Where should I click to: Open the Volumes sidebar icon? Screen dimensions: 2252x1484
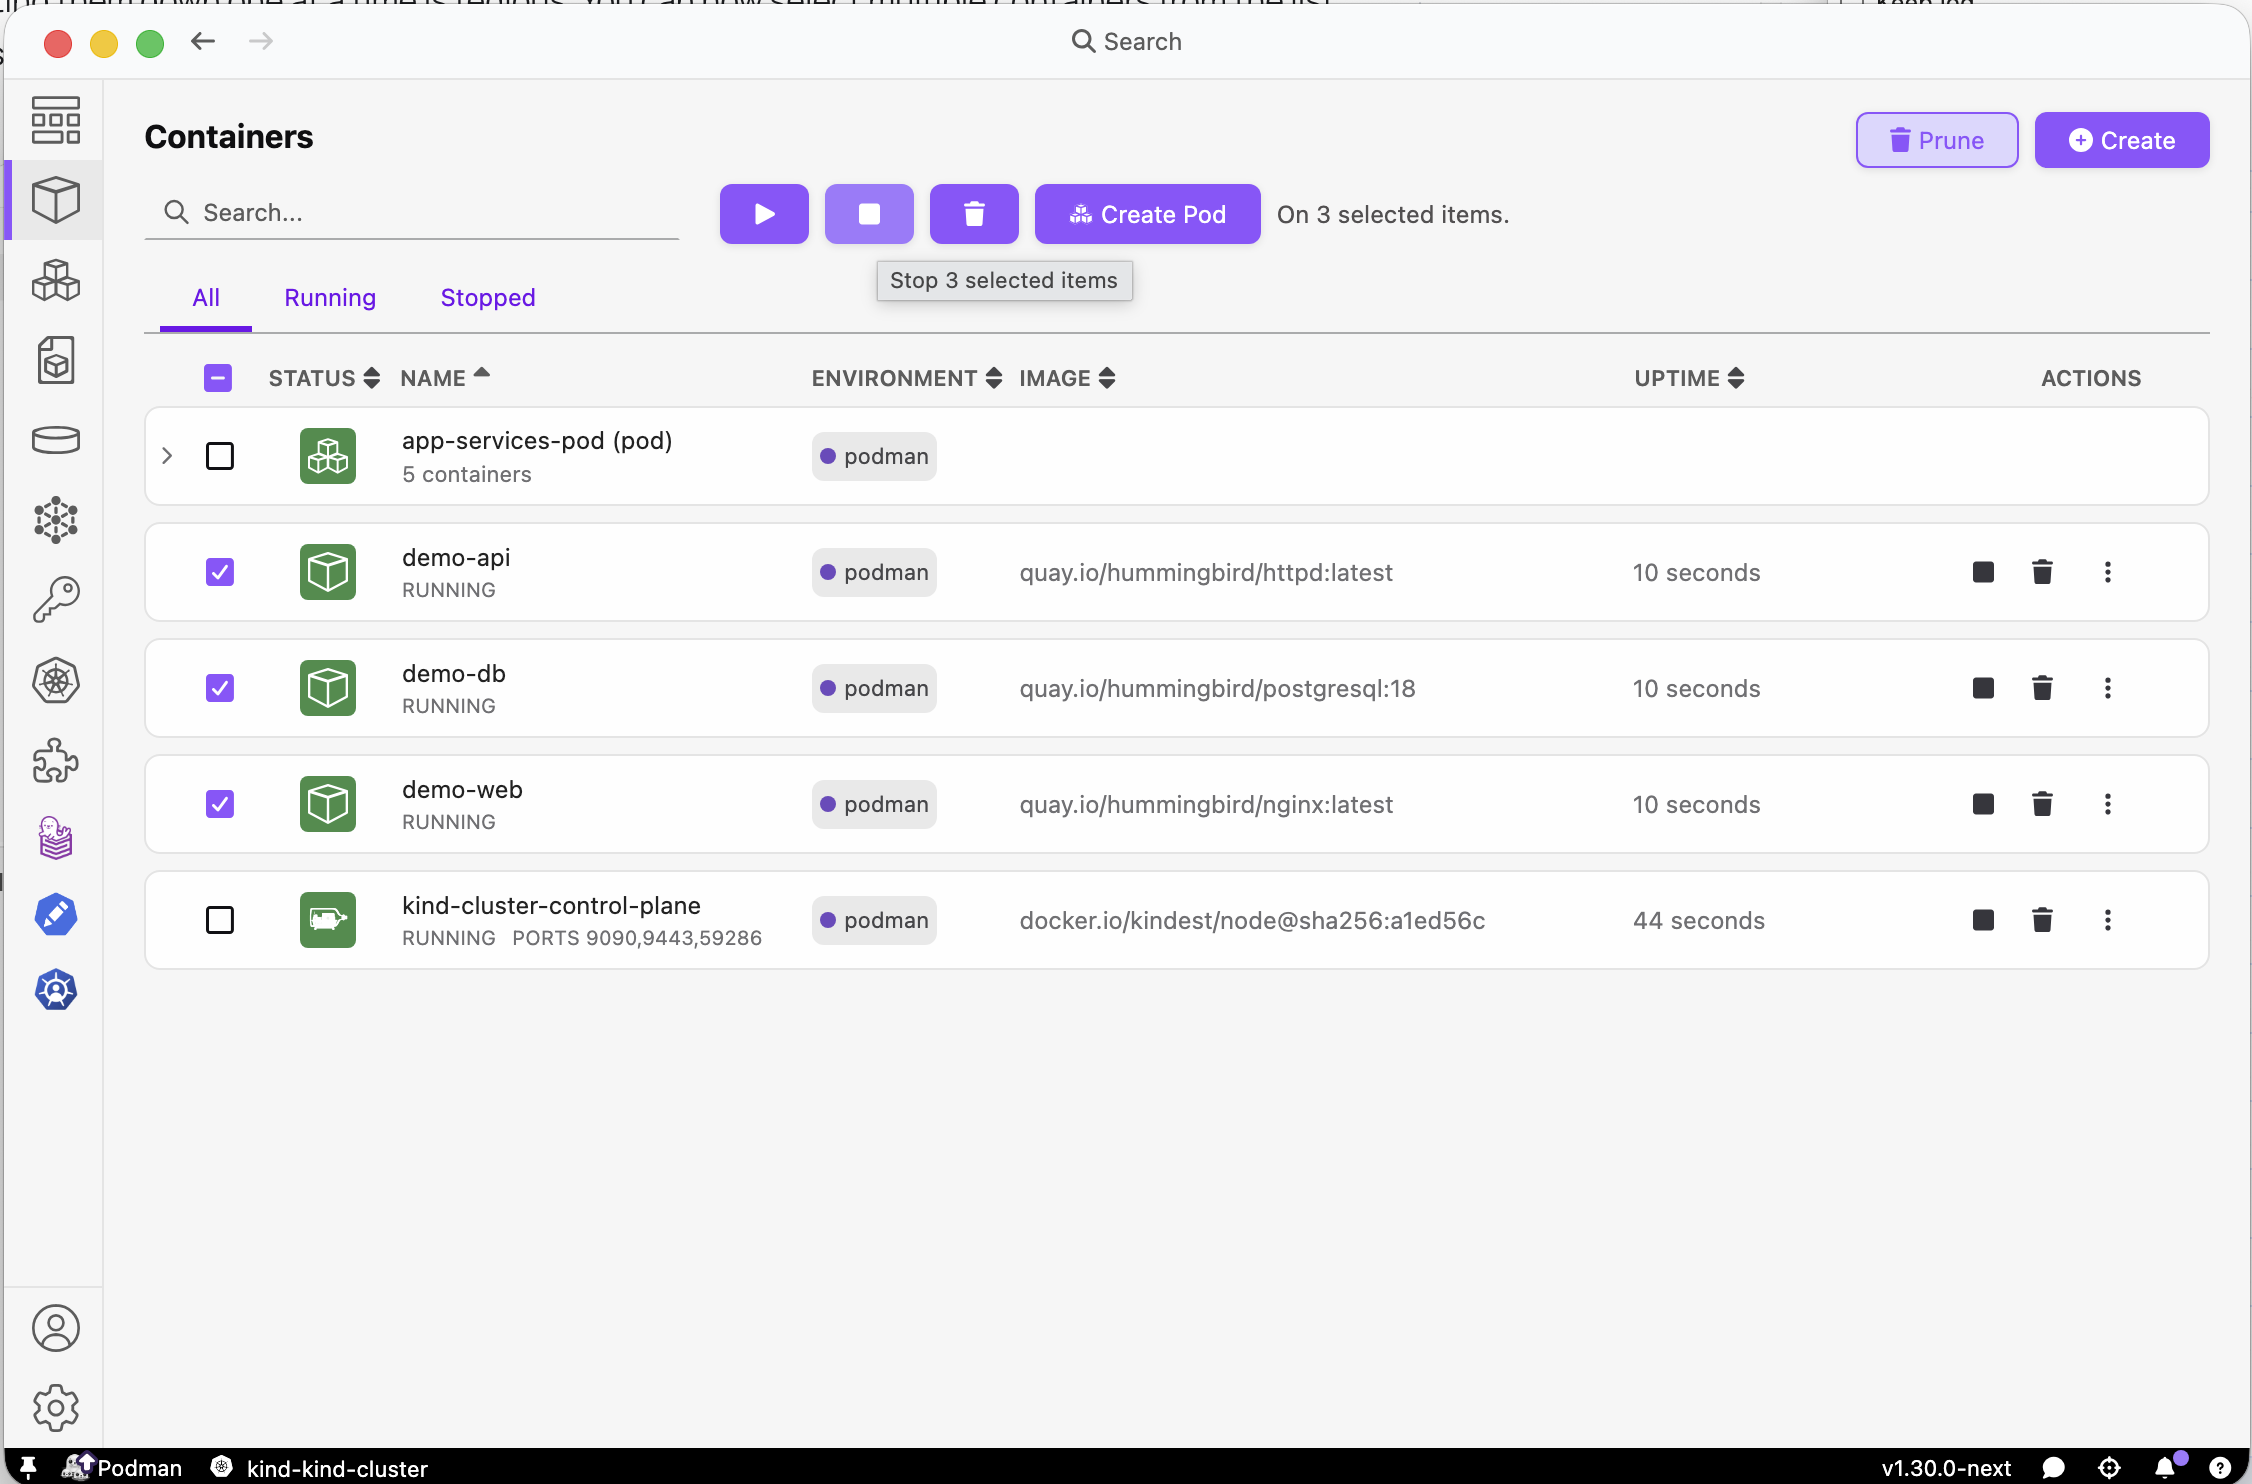[x=56, y=440]
